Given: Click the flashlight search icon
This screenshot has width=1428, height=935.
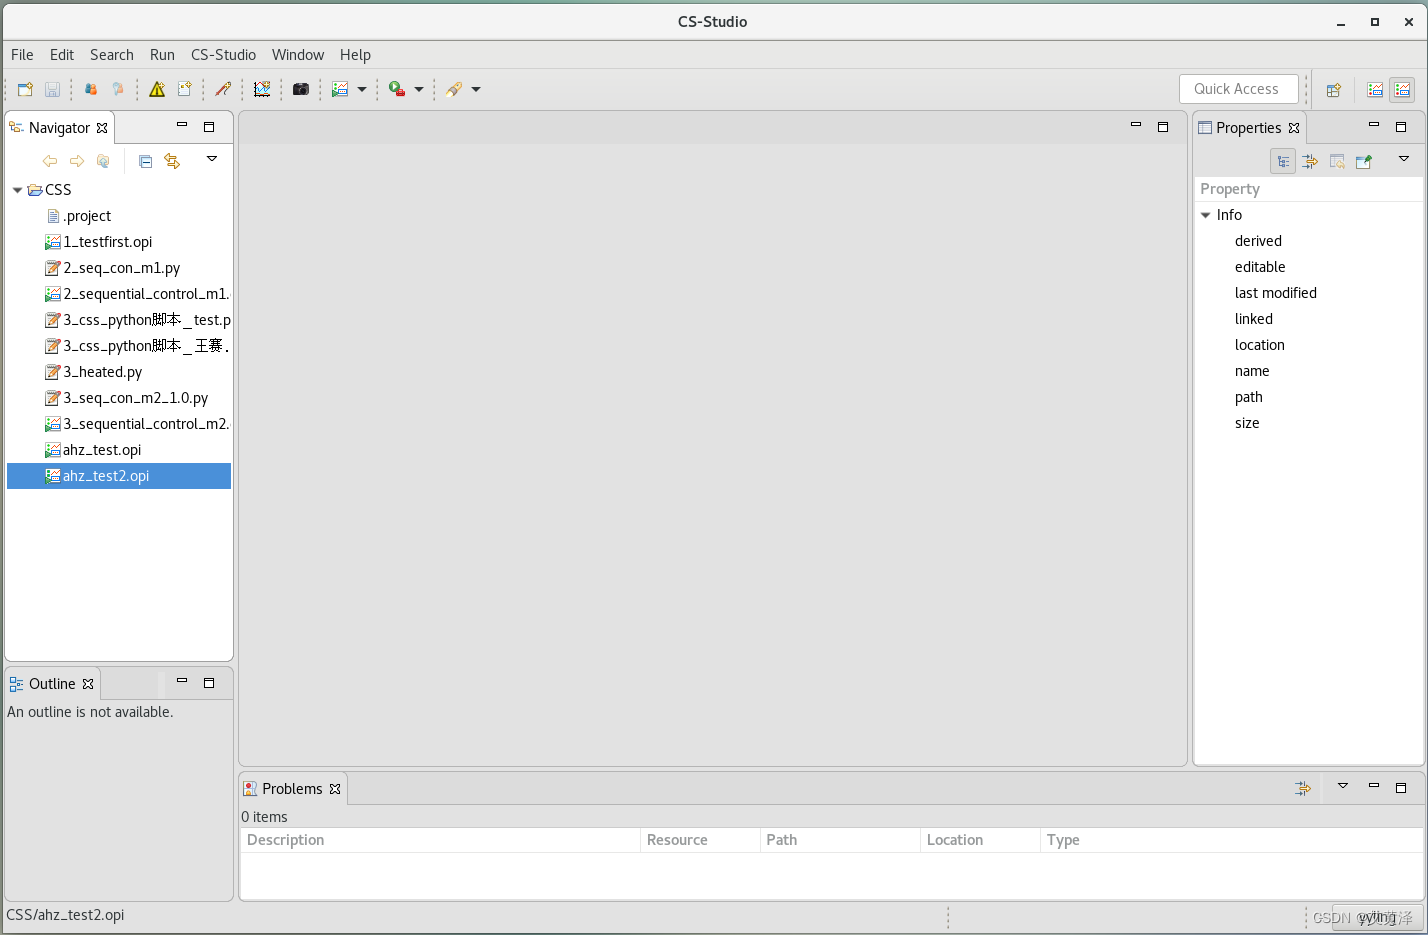Looking at the screenshot, I should [454, 89].
